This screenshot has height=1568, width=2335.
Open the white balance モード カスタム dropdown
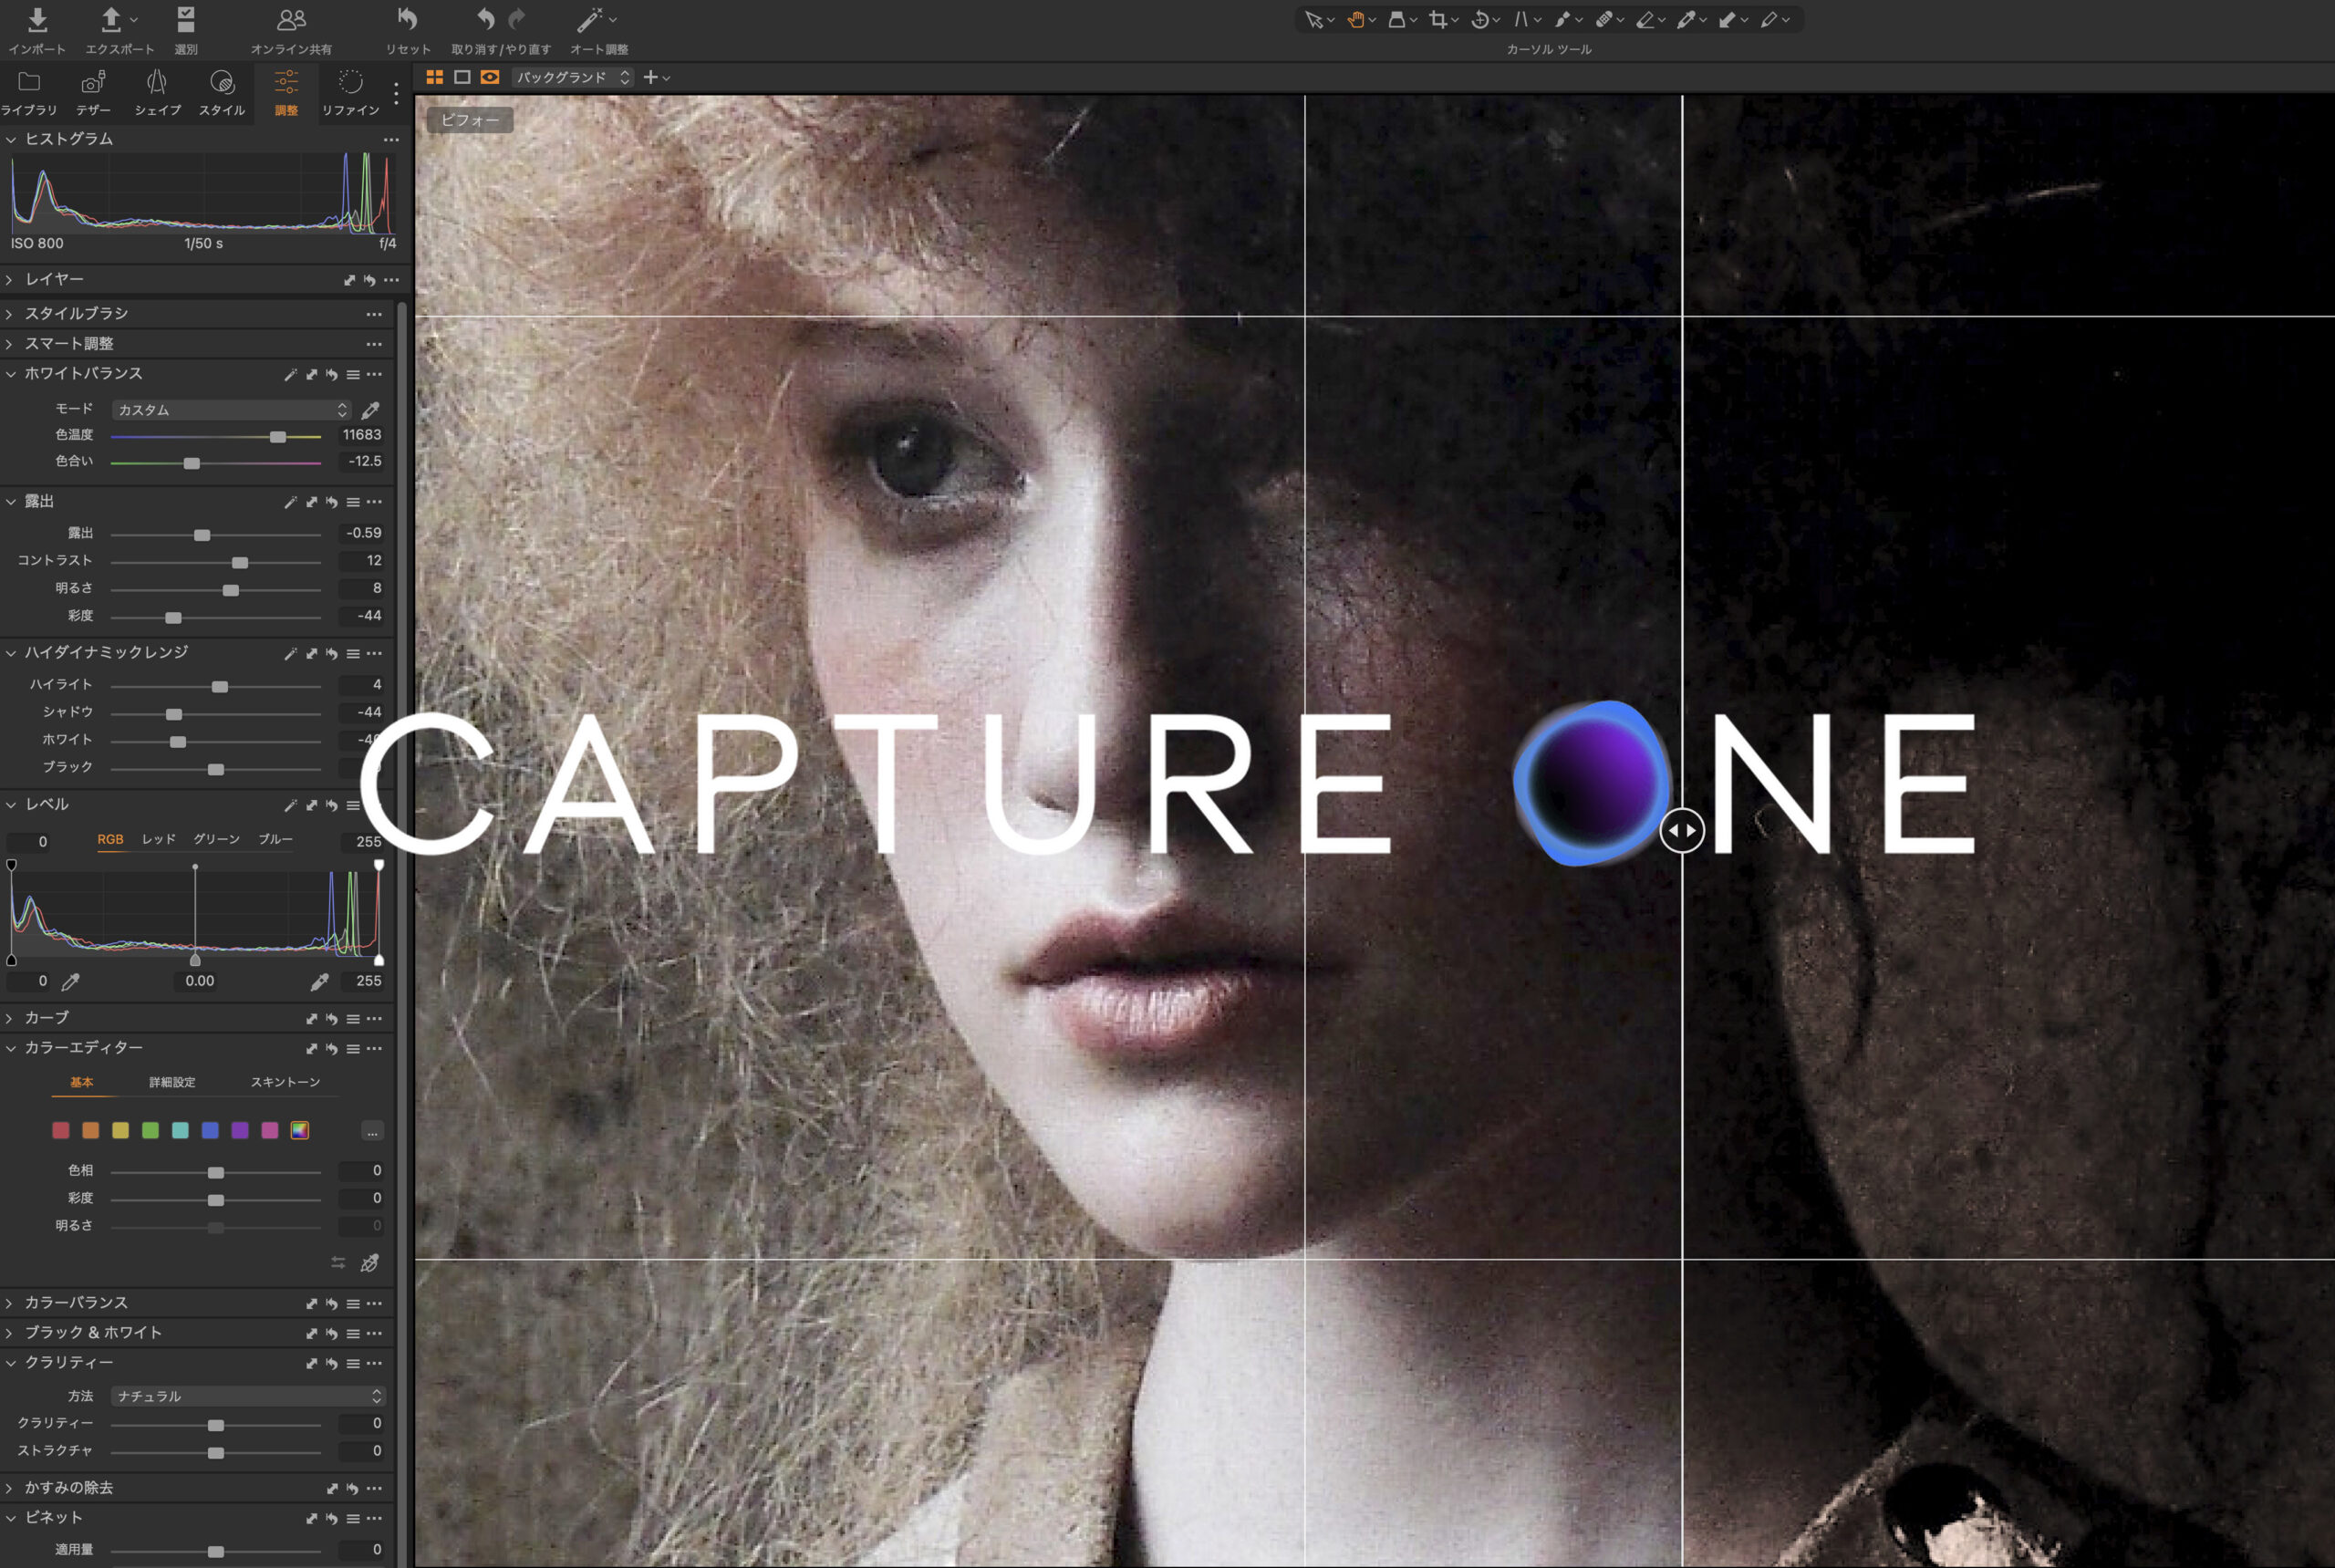click(231, 410)
